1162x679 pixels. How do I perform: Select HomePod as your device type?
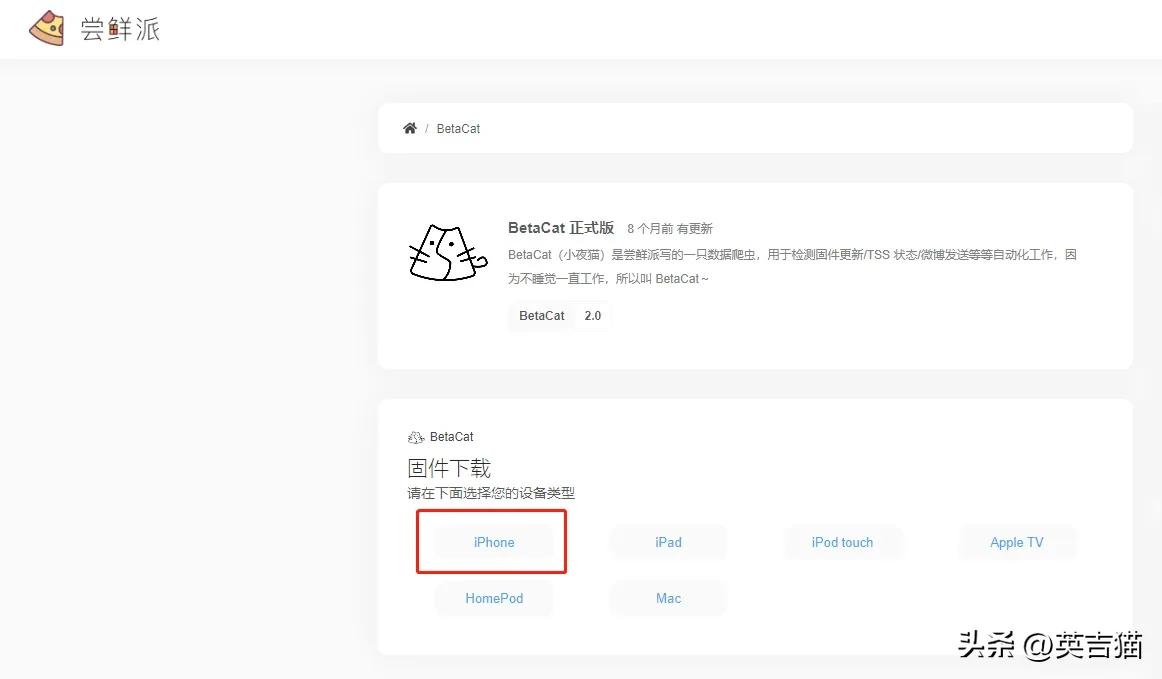coord(493,598)
